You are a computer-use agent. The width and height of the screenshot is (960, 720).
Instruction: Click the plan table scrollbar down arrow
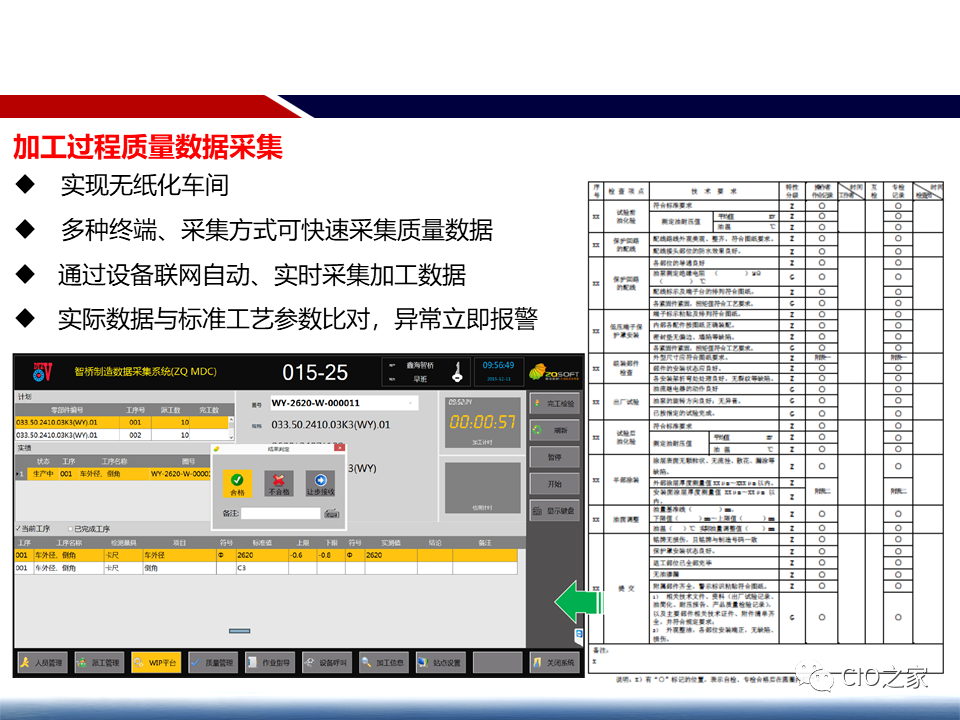[x=231, y=437]
